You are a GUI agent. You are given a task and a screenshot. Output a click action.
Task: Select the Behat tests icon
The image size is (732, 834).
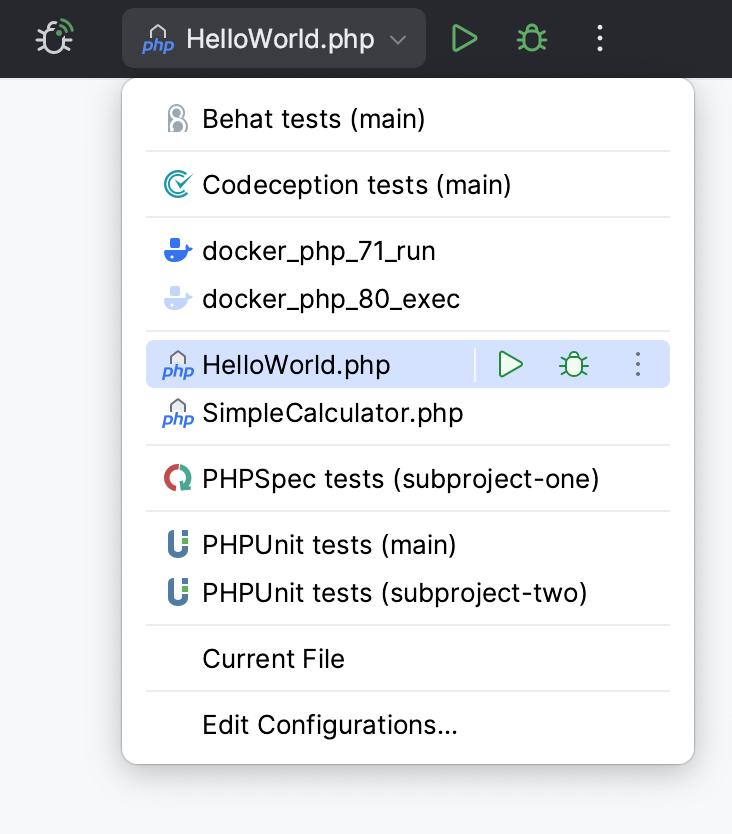[x=177, y=118]
